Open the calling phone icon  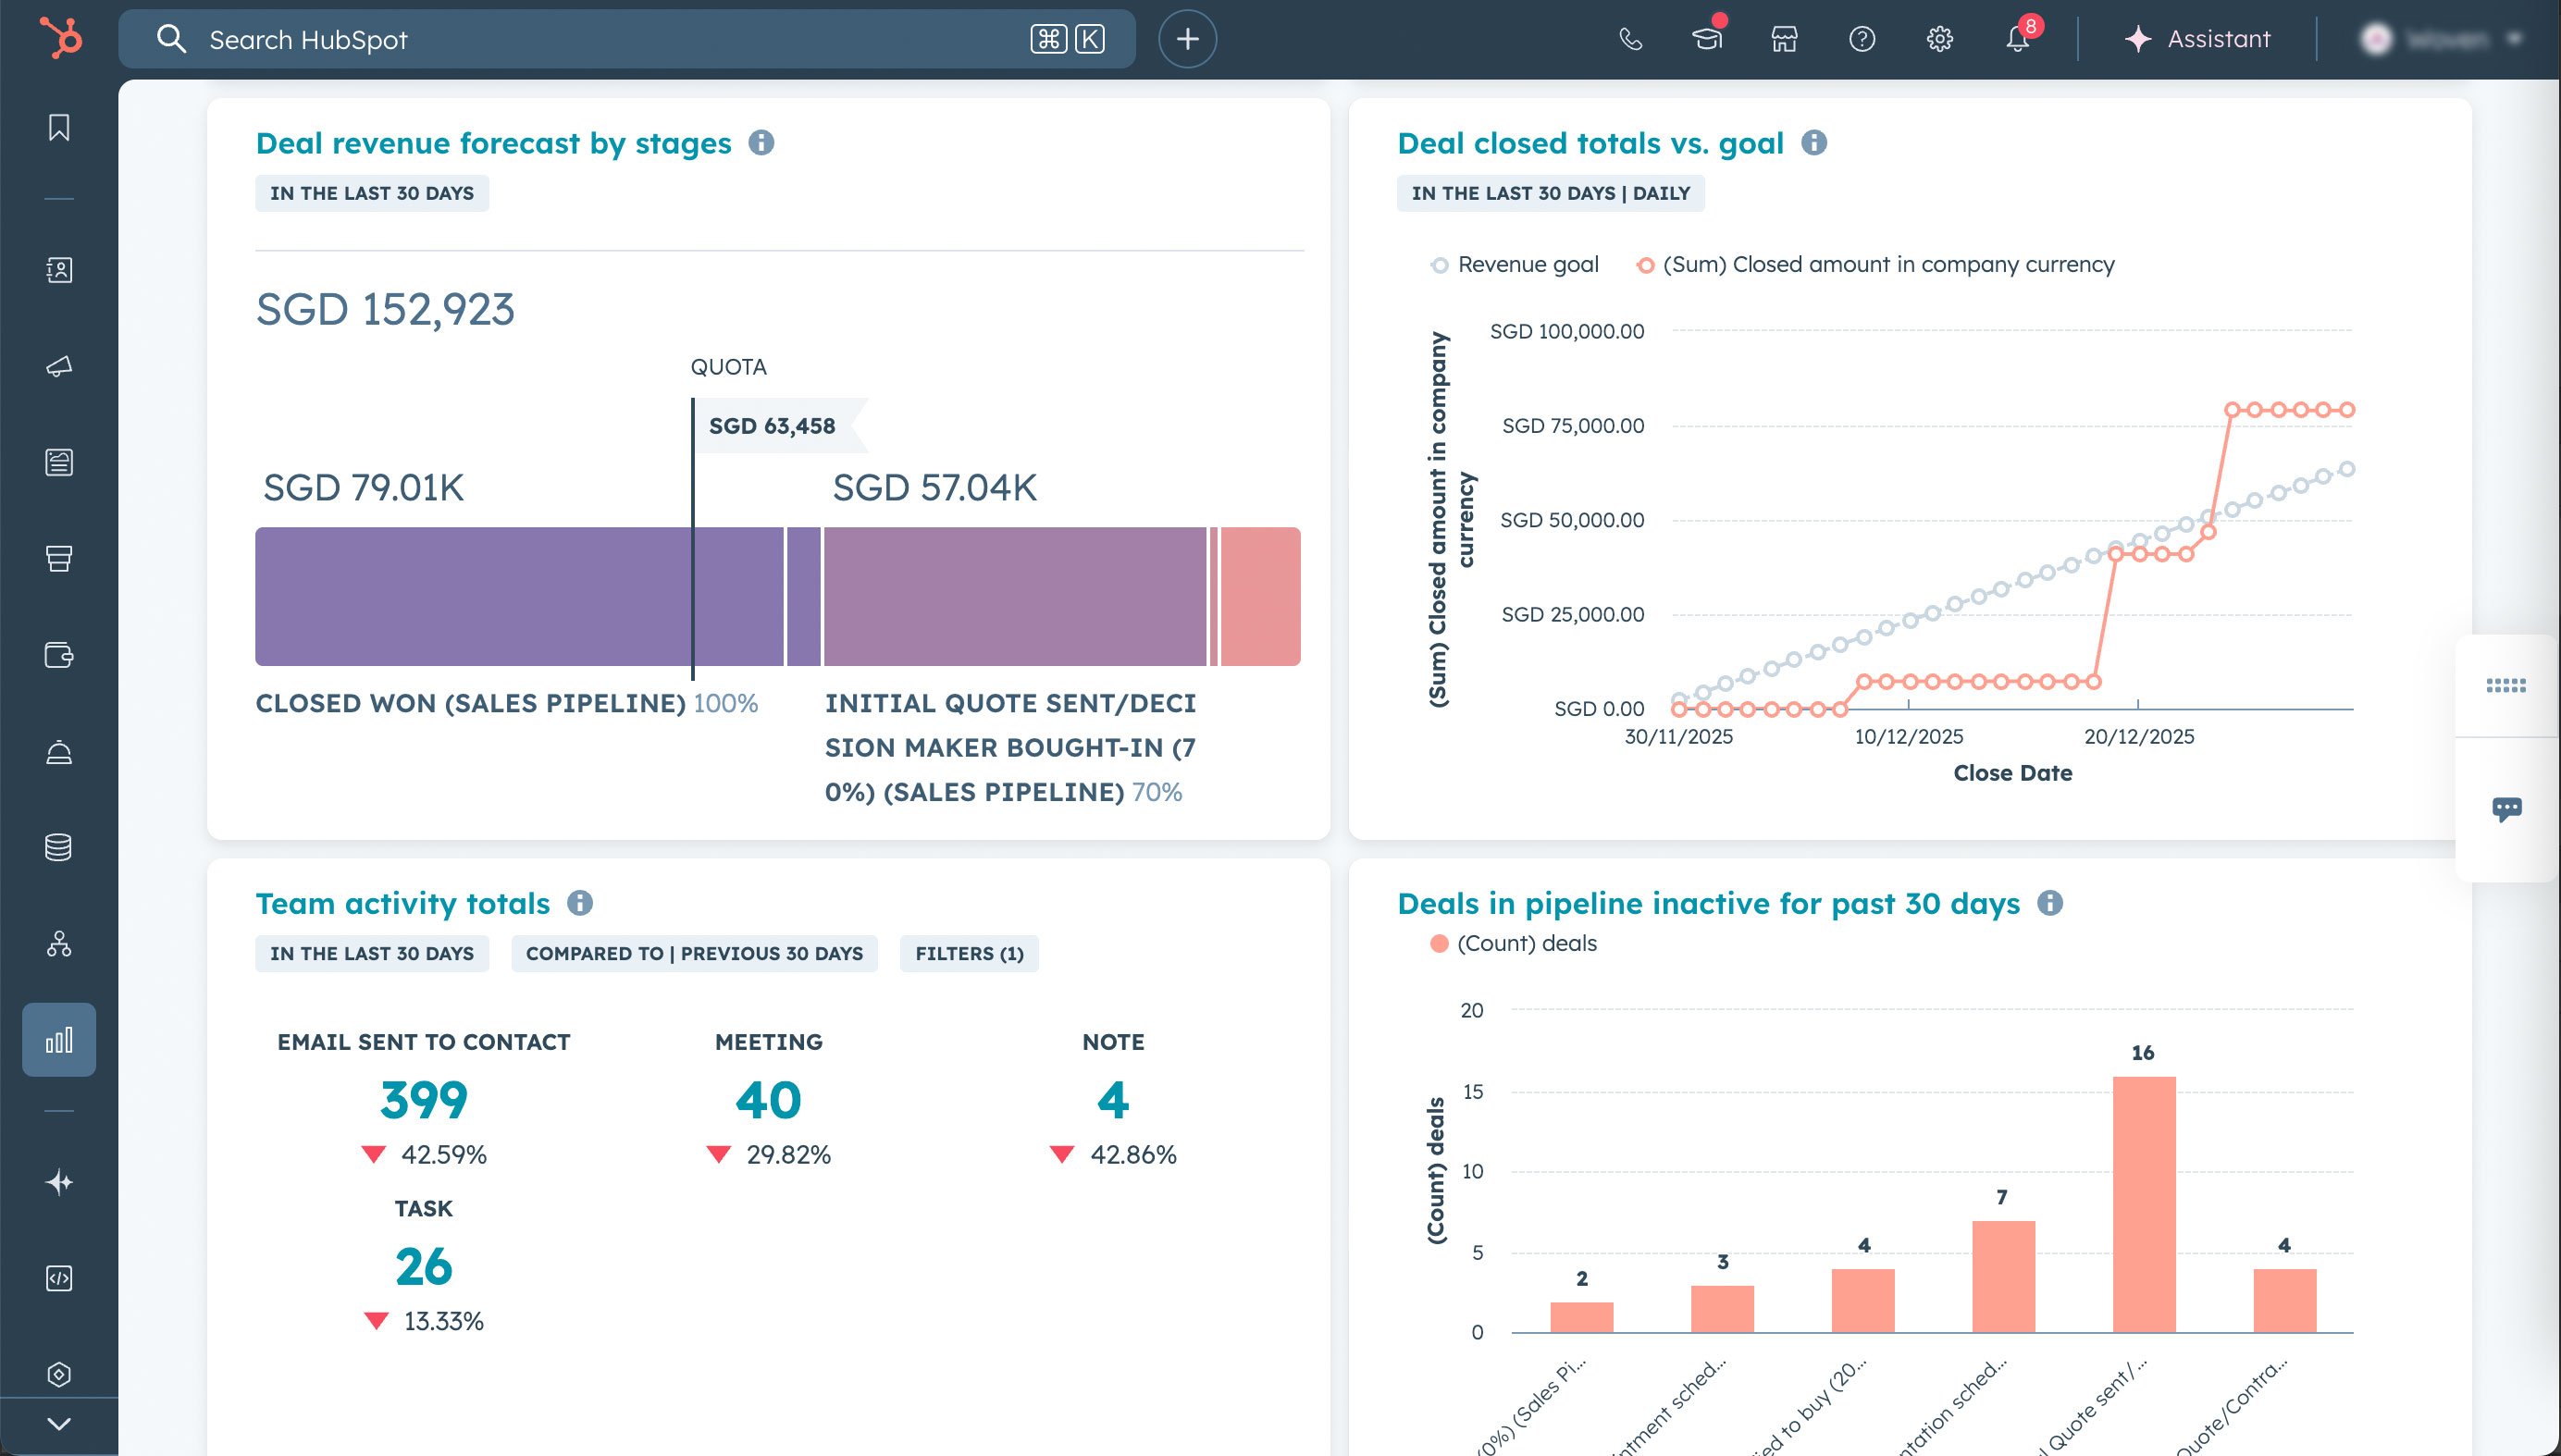tap(1630, 40)
